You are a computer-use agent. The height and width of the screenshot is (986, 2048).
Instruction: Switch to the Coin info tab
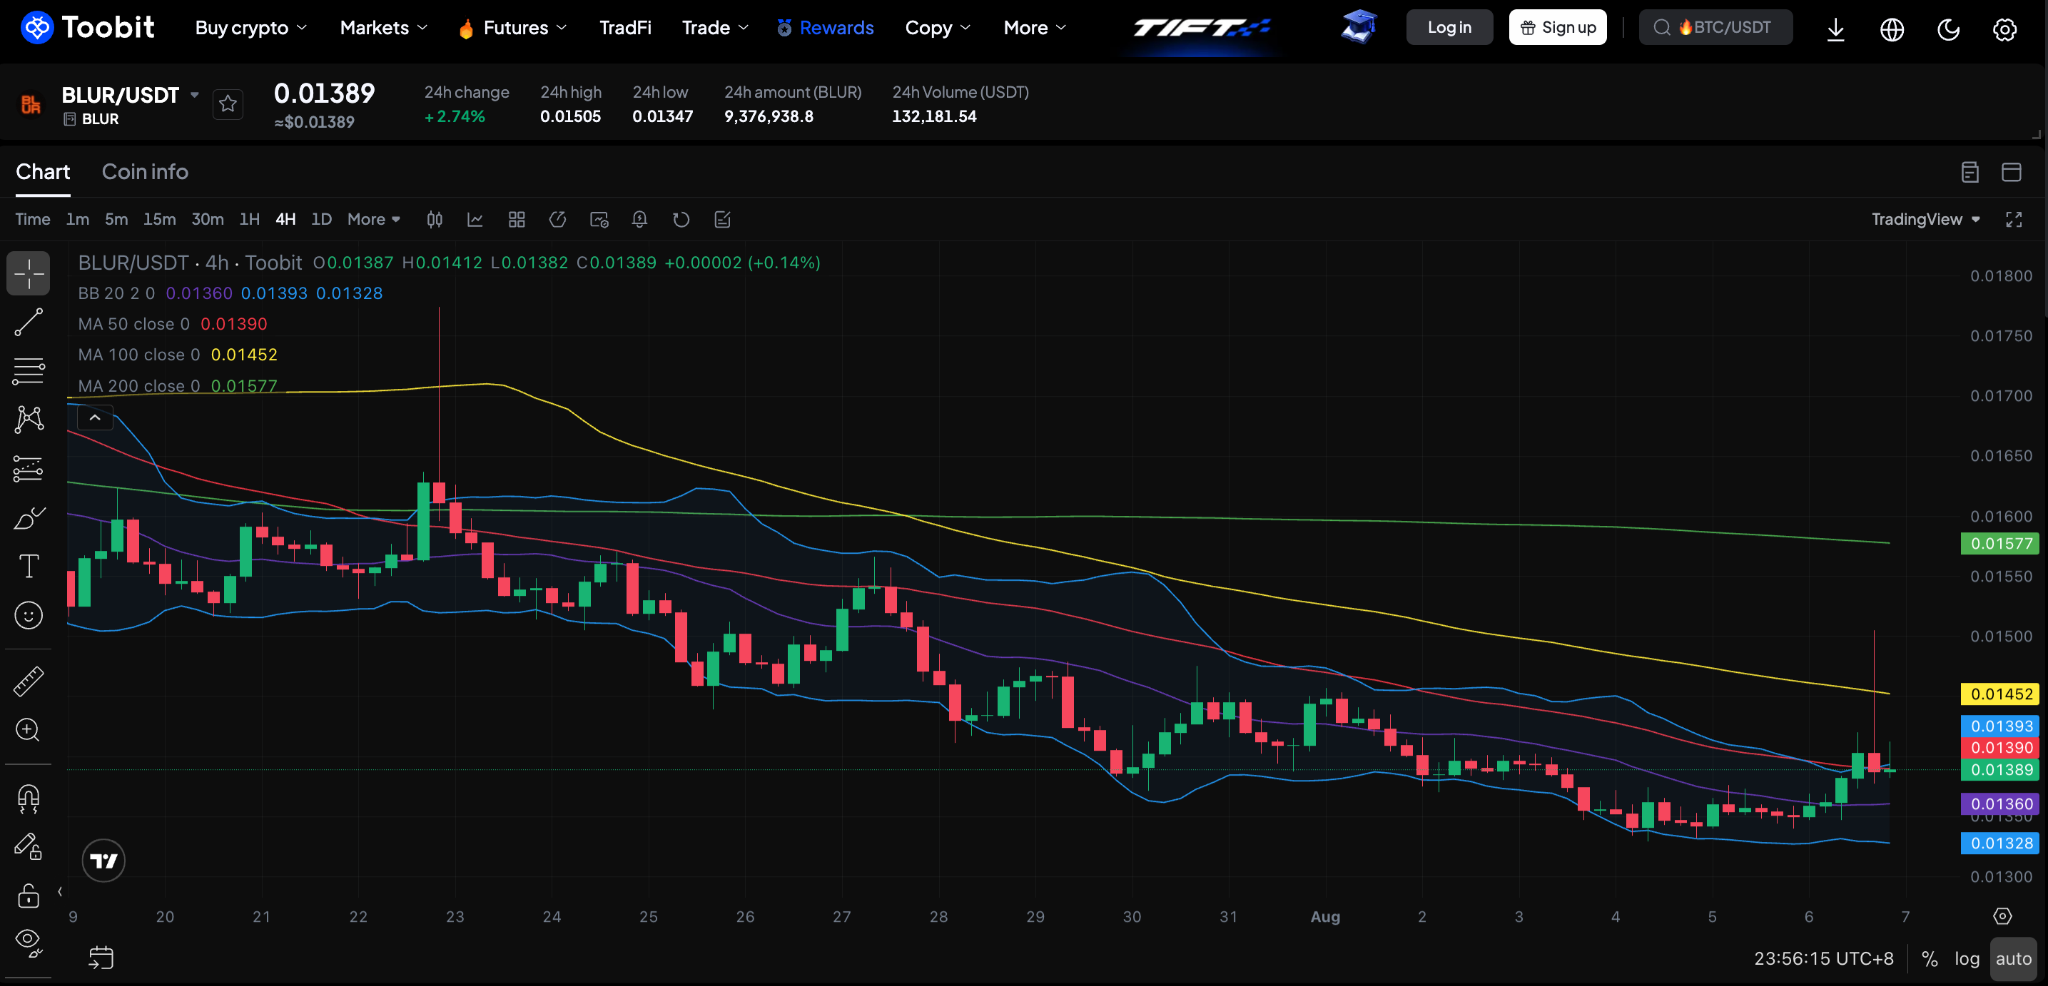point(145,172)
